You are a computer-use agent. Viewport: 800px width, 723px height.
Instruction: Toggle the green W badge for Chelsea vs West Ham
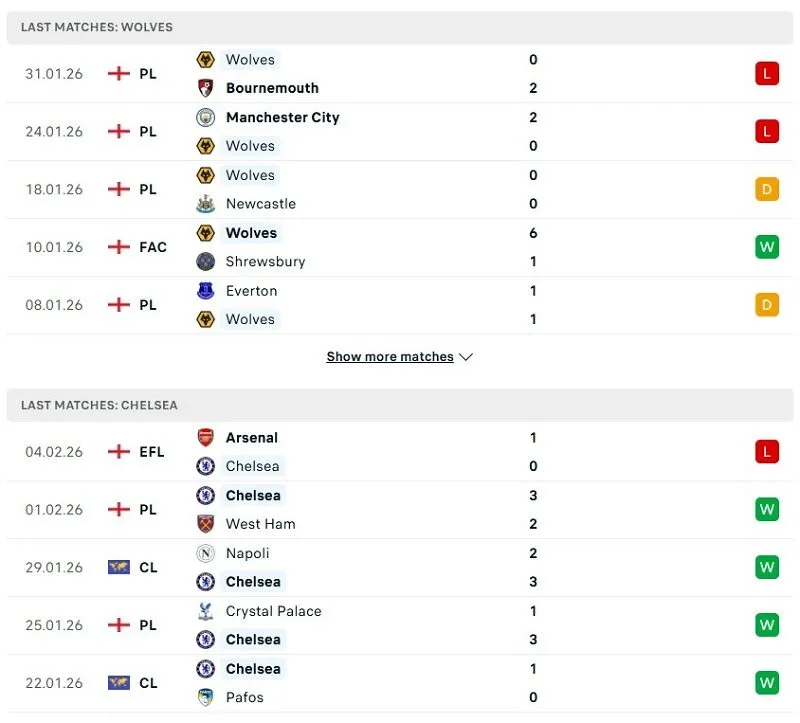[x=766, y=509]
